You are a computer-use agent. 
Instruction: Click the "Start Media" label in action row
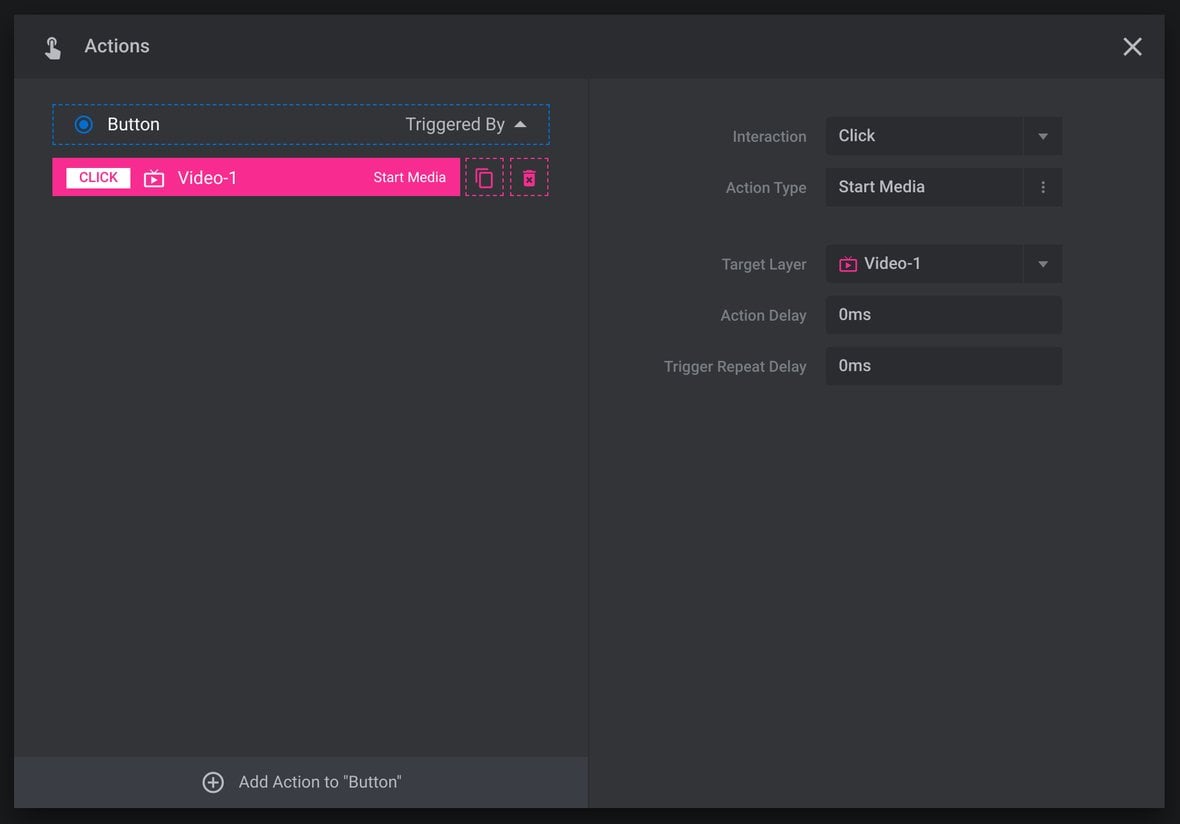[409, 178]
